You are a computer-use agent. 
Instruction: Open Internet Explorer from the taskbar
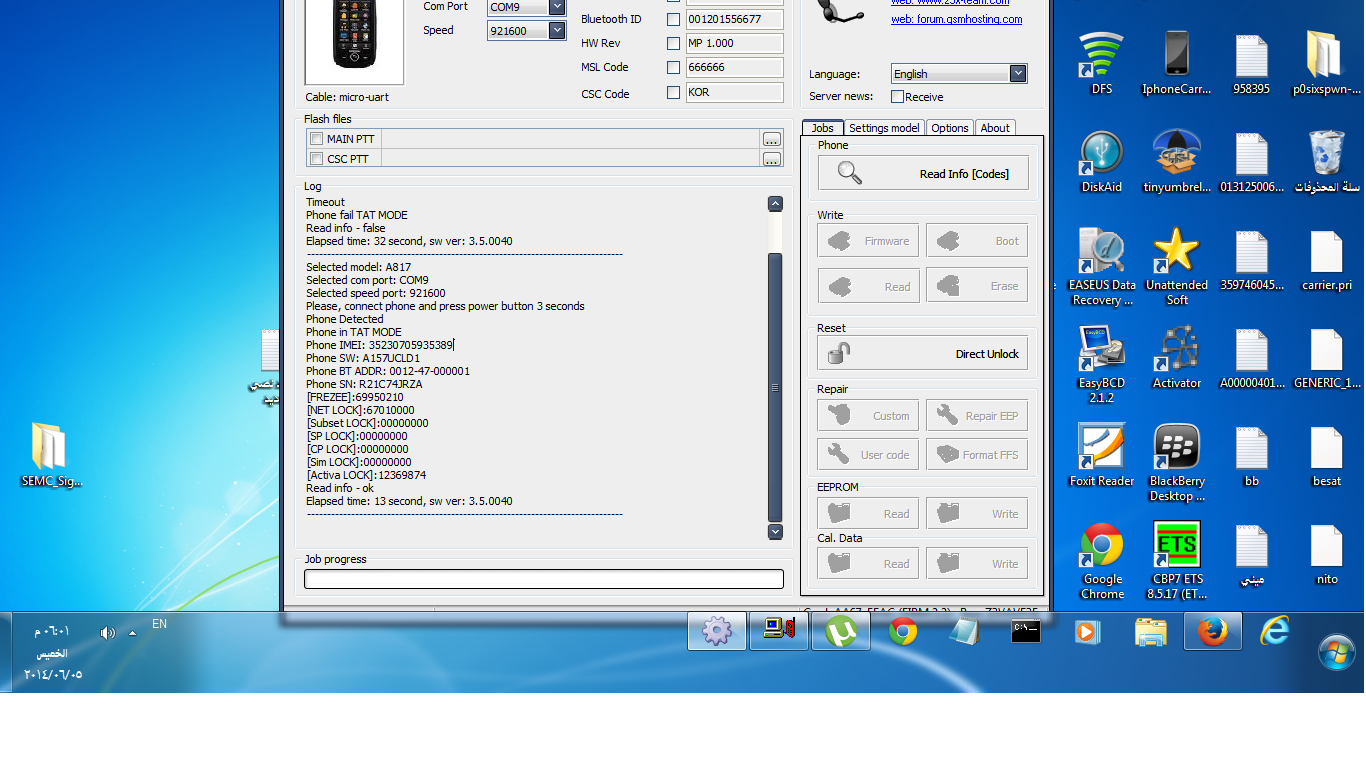coord(1274,631)
